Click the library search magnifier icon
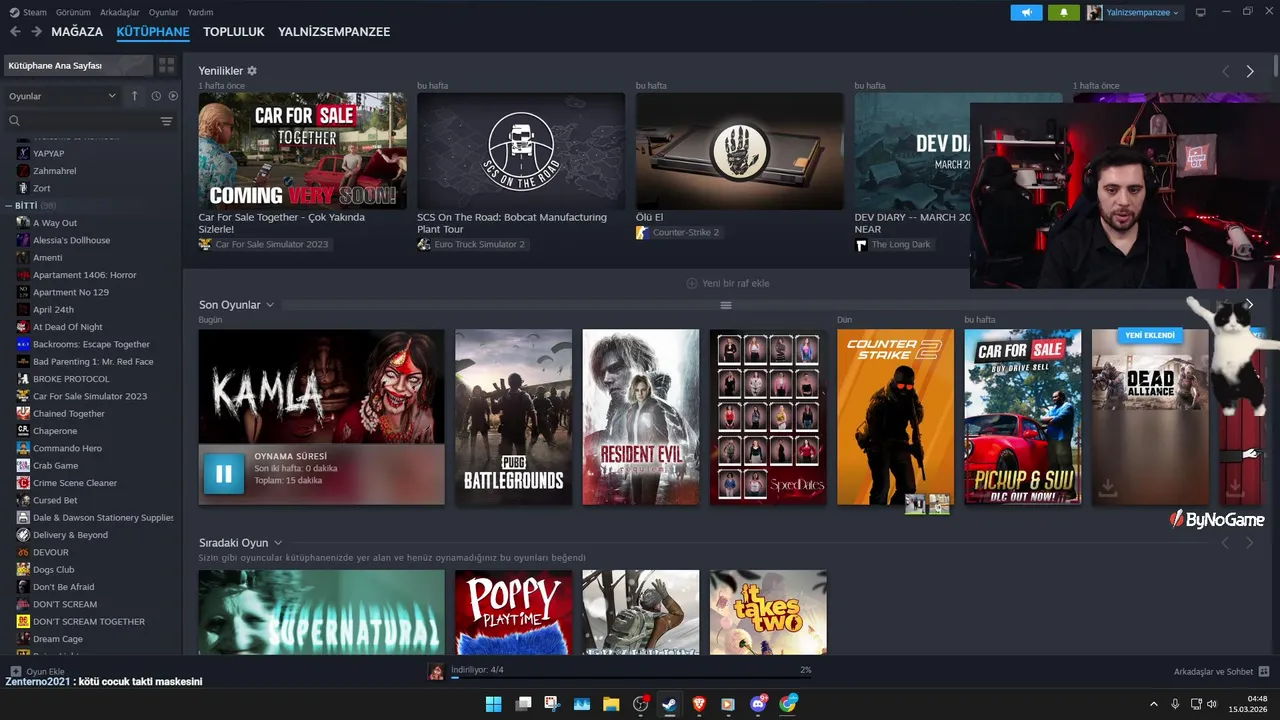 (x=14, y=121)
